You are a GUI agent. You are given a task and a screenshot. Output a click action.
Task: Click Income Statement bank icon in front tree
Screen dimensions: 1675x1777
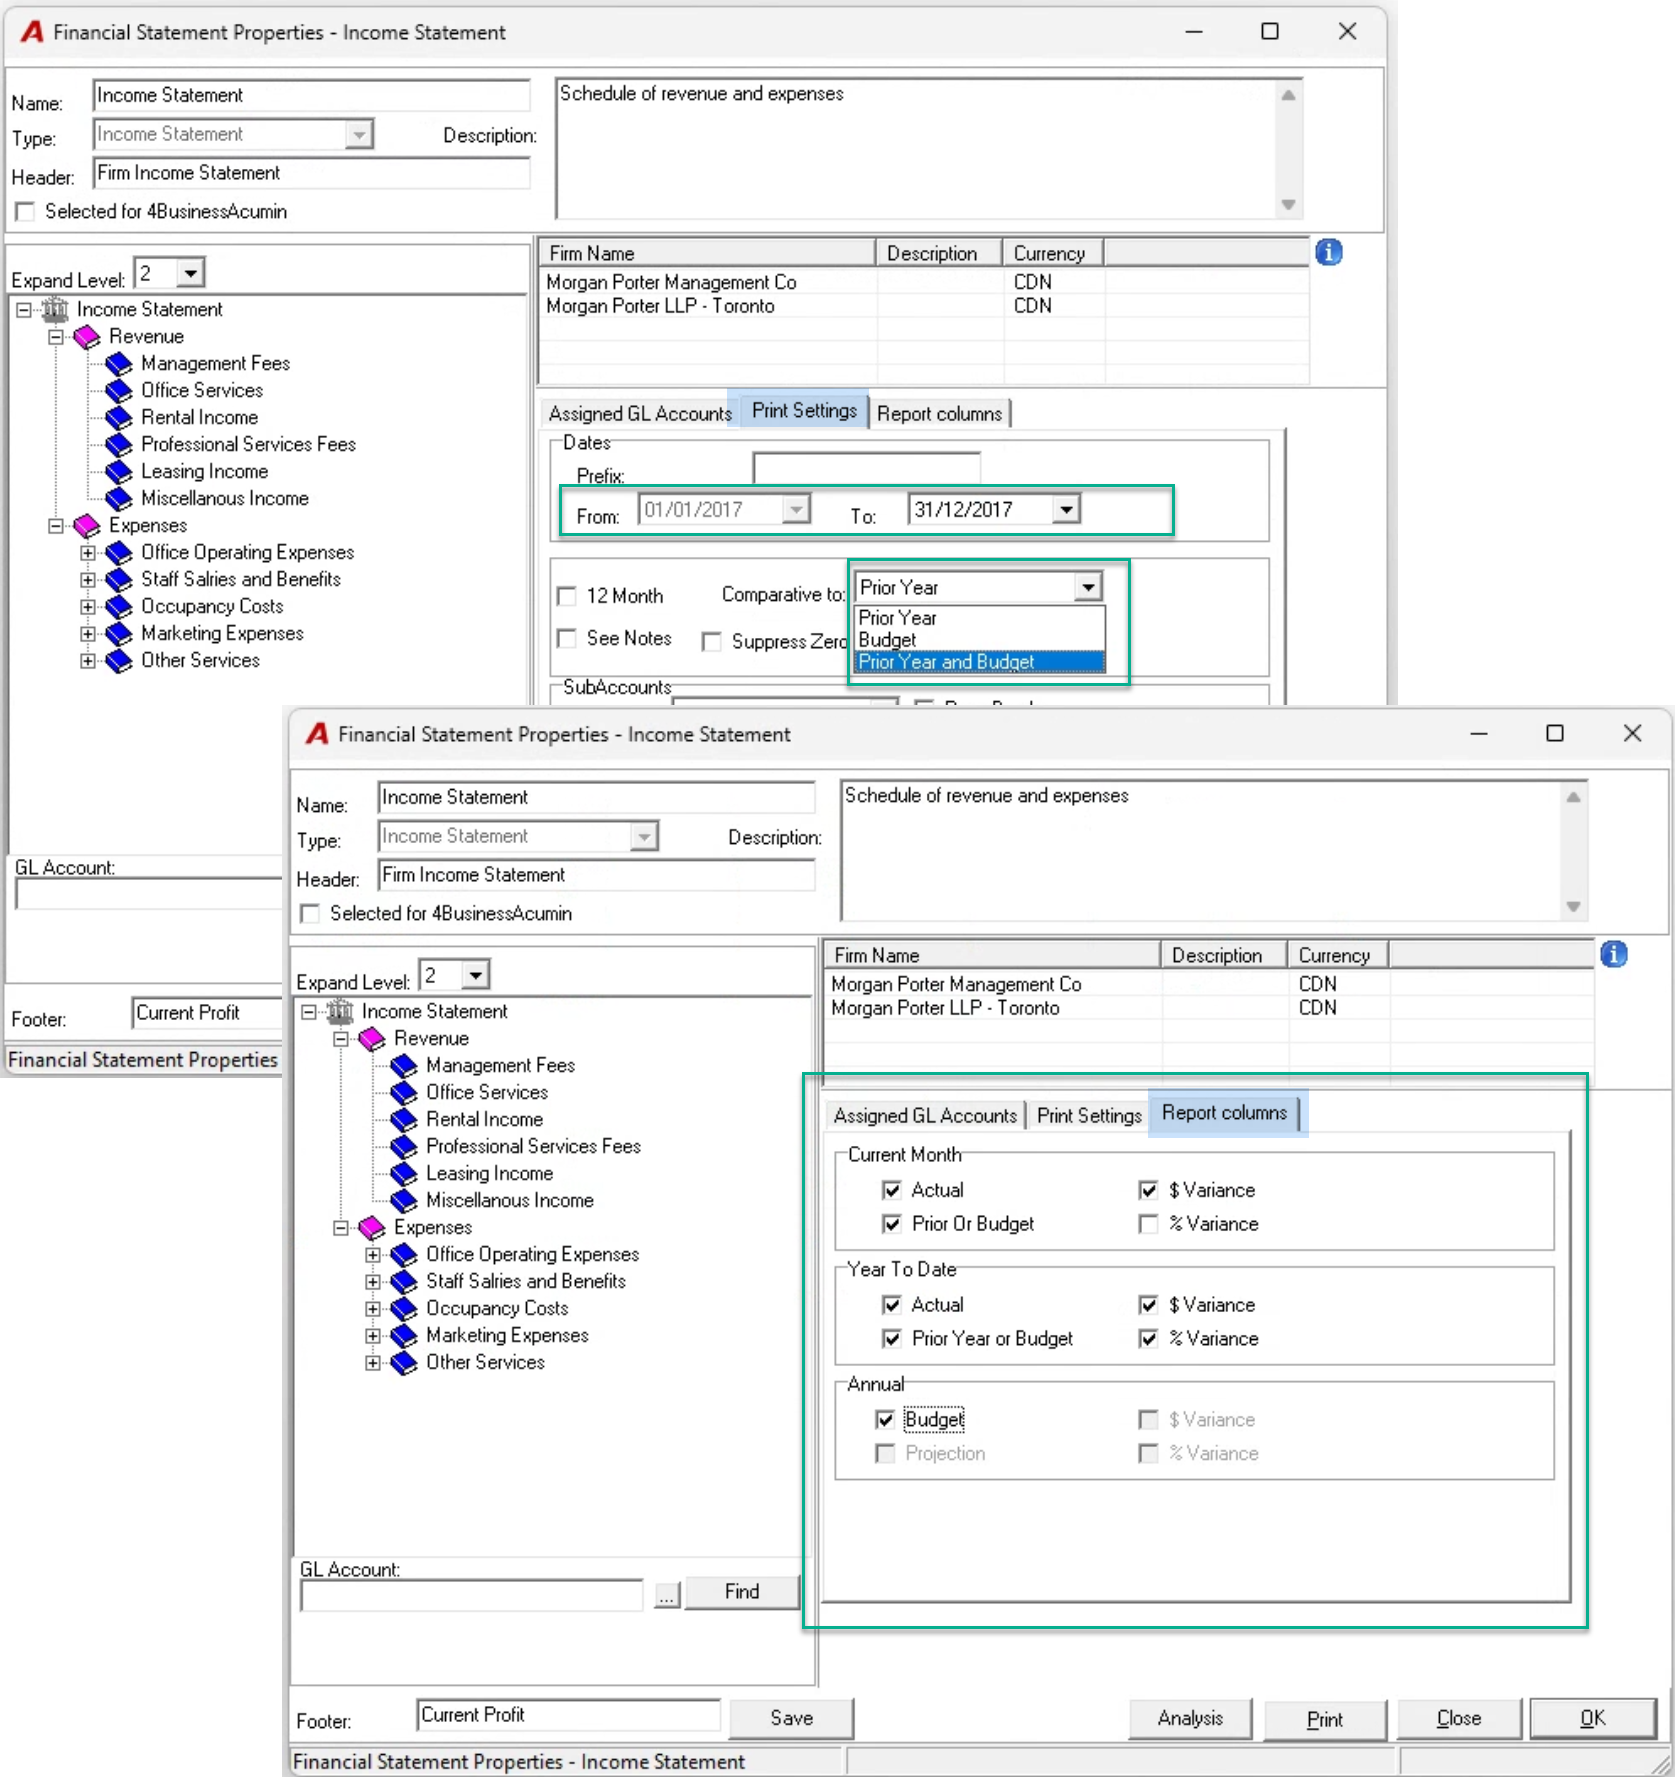pyautogui.click(x=340, y=1011)
